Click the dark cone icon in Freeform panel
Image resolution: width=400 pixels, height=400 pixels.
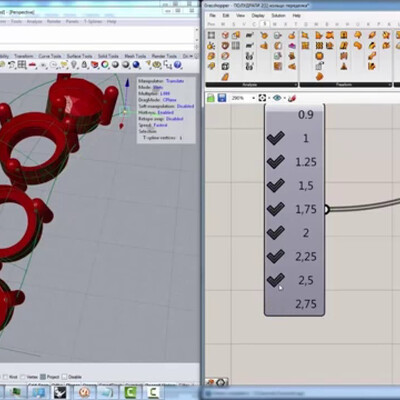pos(344,66)
